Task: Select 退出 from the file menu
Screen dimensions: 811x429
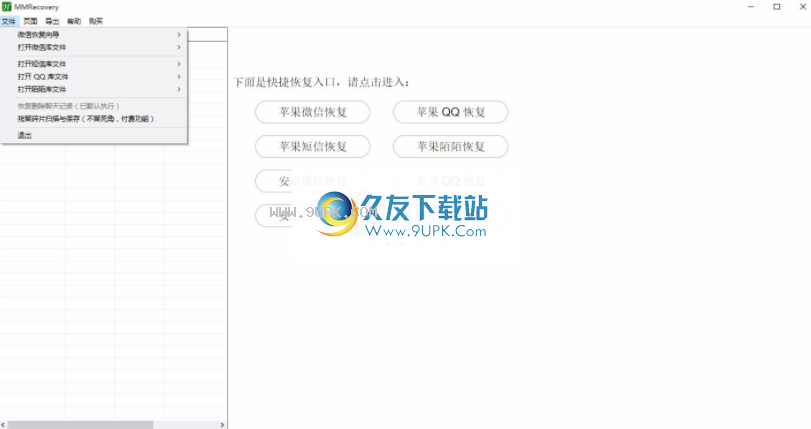Action: [x=94, y=135]
